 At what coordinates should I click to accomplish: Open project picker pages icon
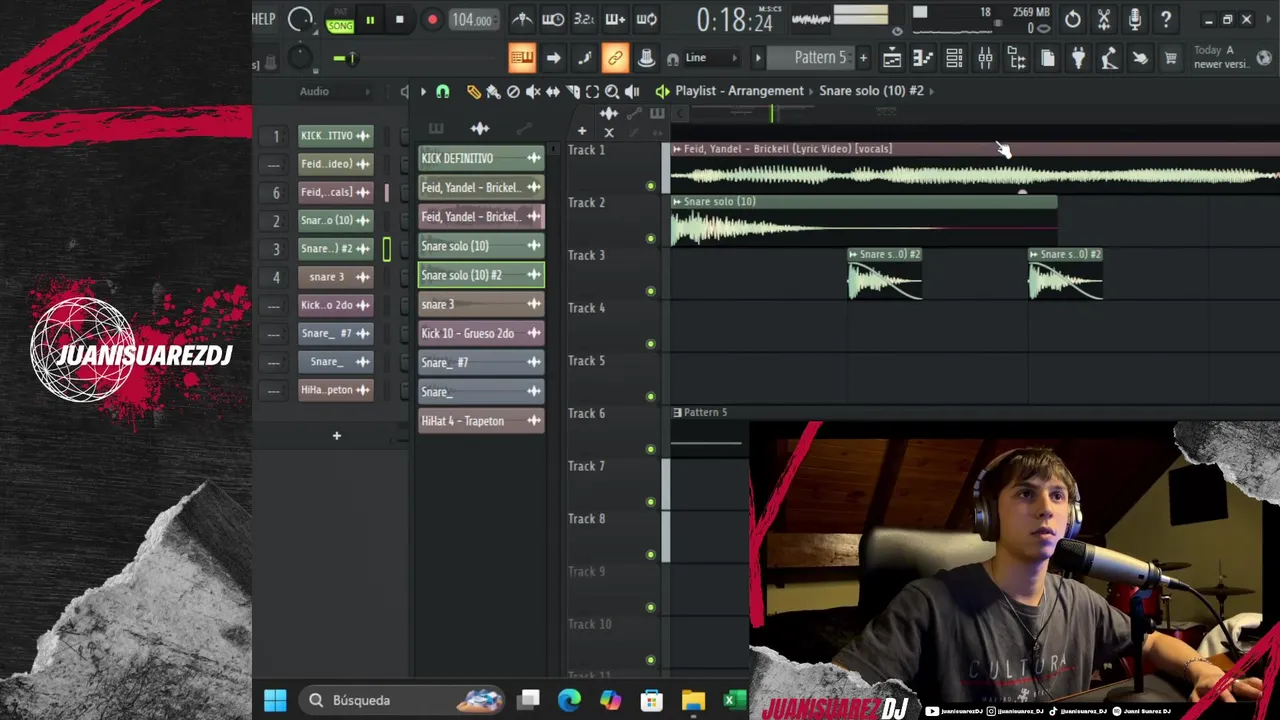1047,59
